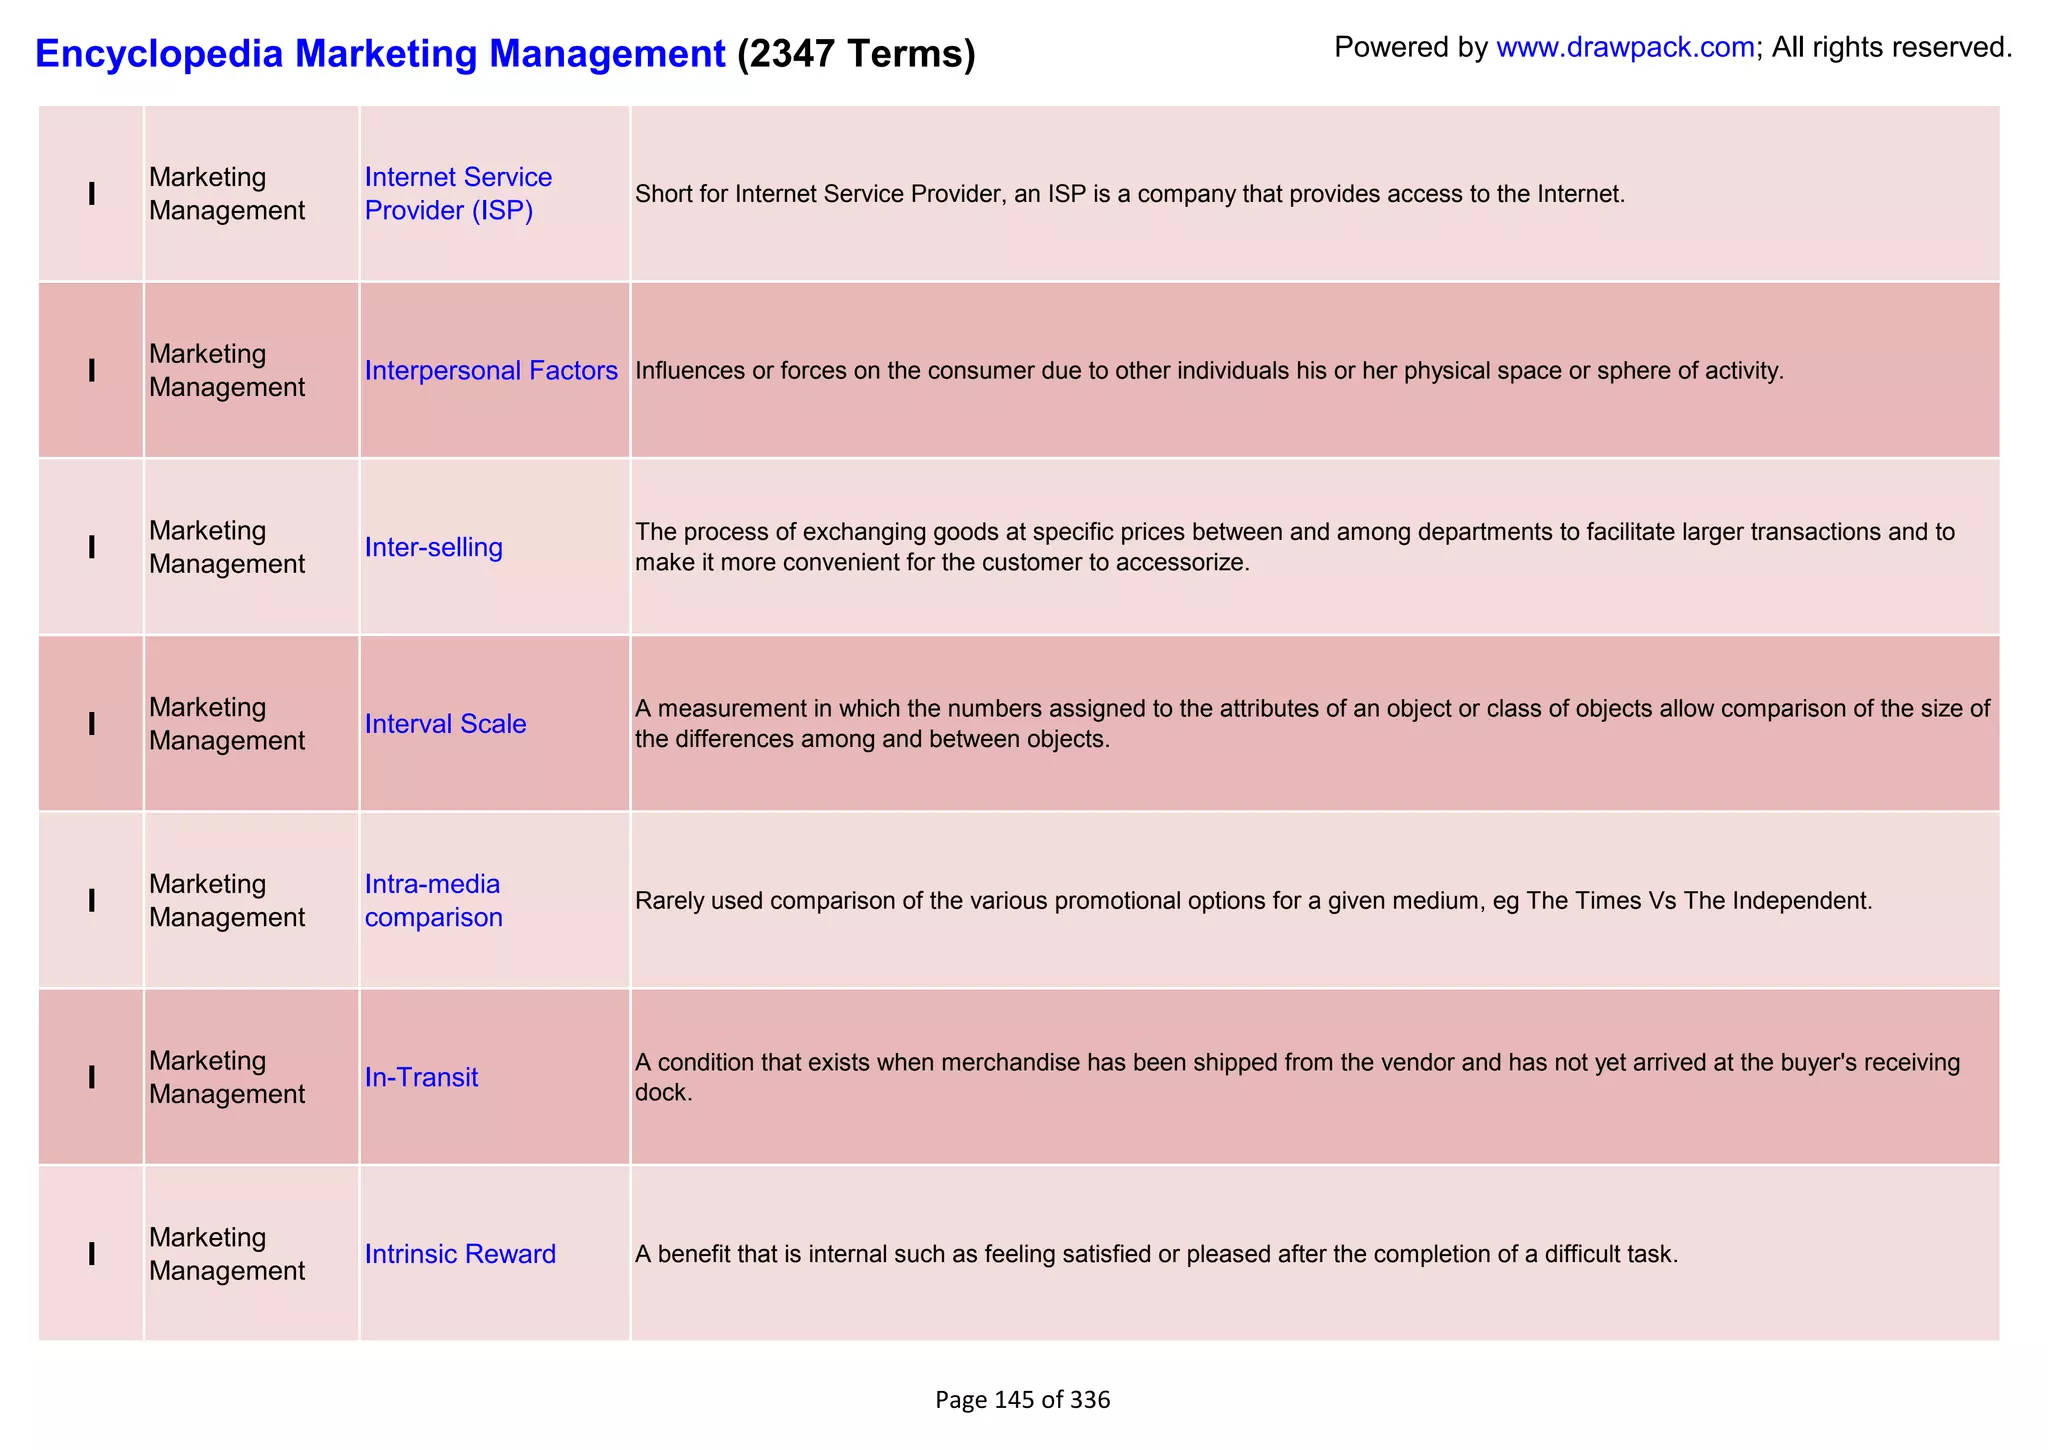
Task: Open the www.drawpack.com link
Action: coord(1625,47)
